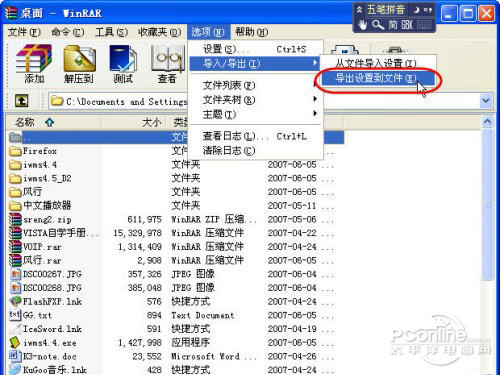Select the GG.txt text file icon
The height and width of the screenshot is (375, 500).
[15, 315]
